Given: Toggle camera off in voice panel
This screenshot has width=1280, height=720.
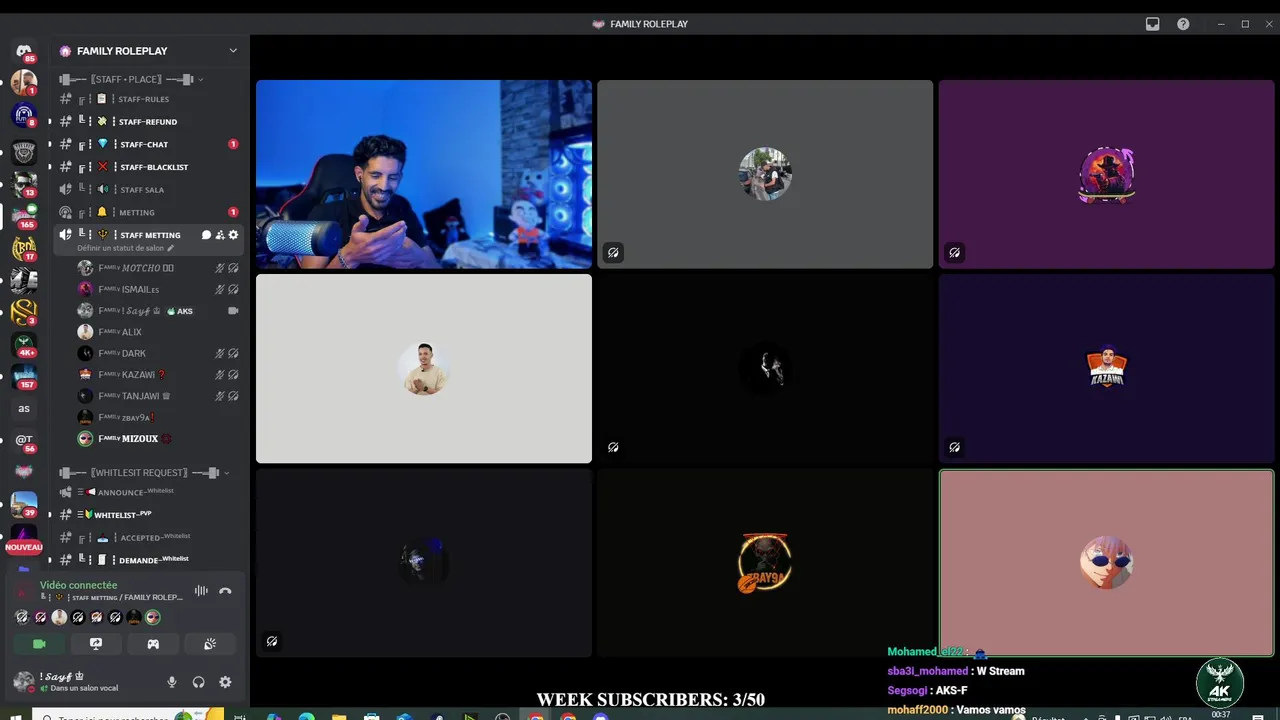Looking at the screenshot, I should click(x=39, y=644).
